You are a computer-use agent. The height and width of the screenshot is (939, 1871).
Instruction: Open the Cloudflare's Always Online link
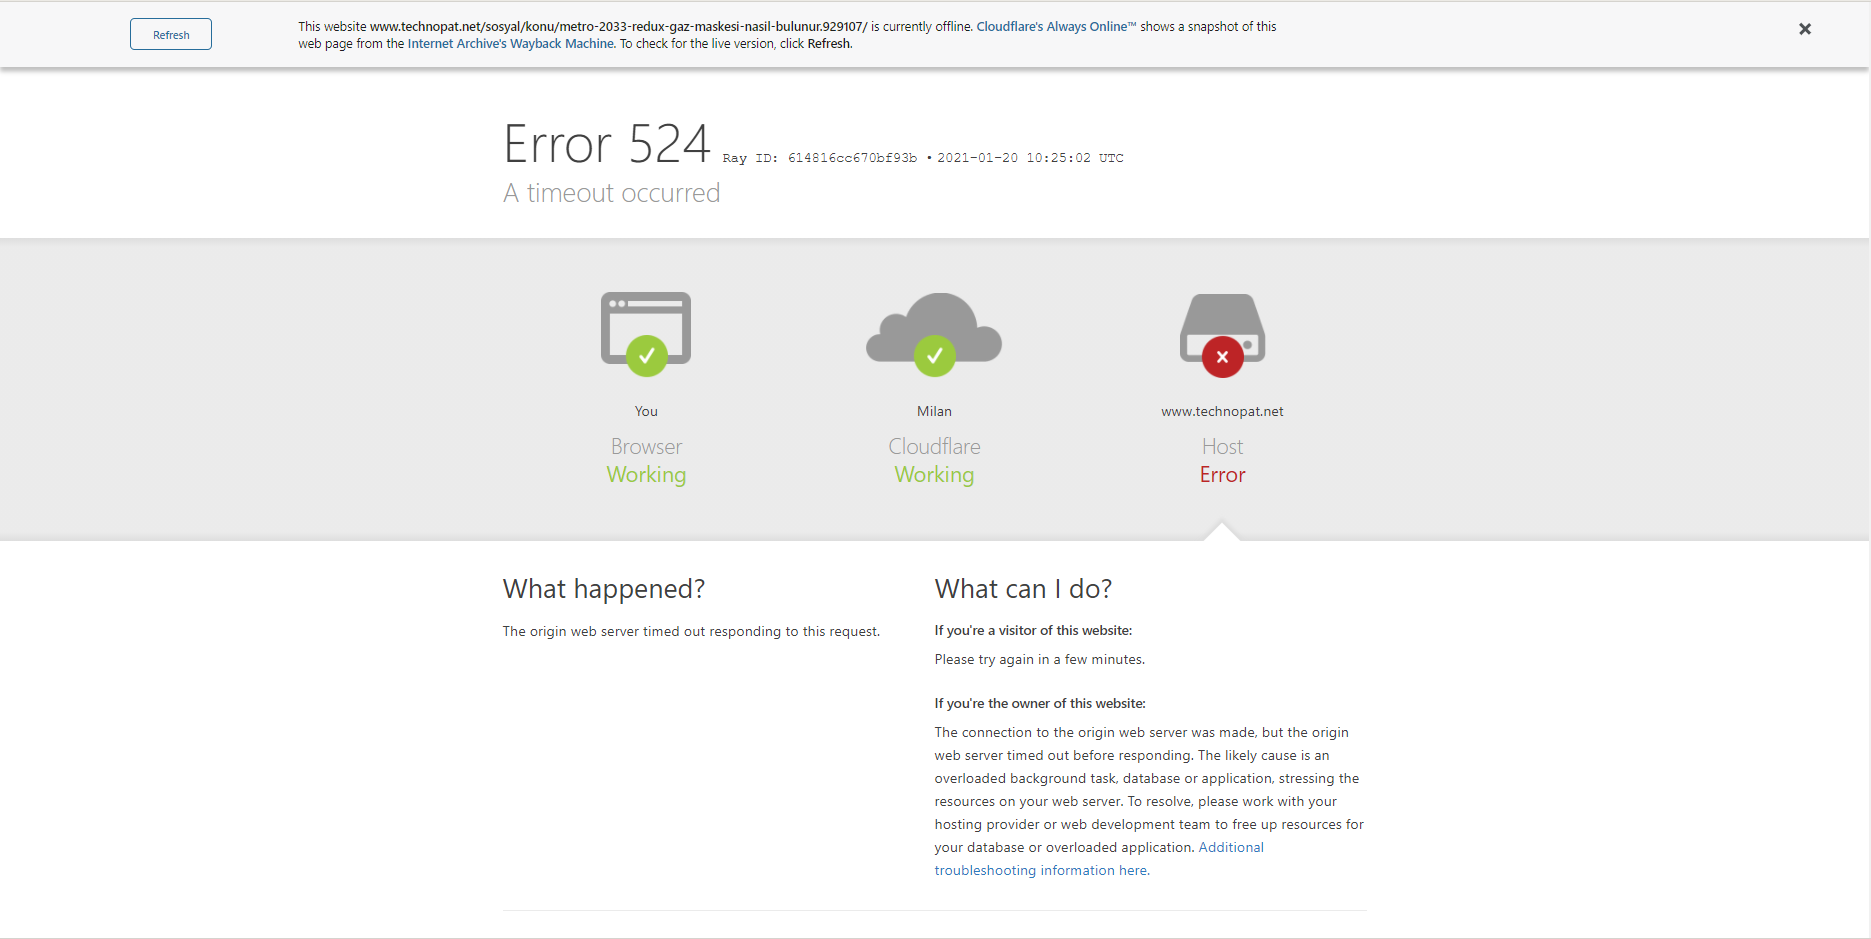[1056, 27]
